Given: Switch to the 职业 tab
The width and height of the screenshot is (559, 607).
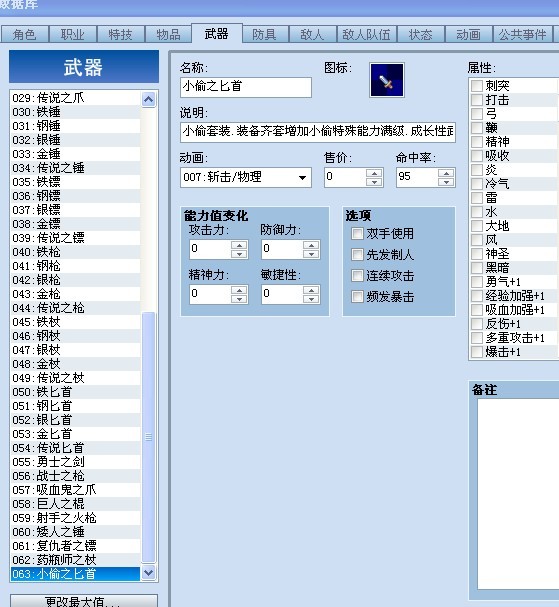Looking at the screenshot, I should point(72,34).
